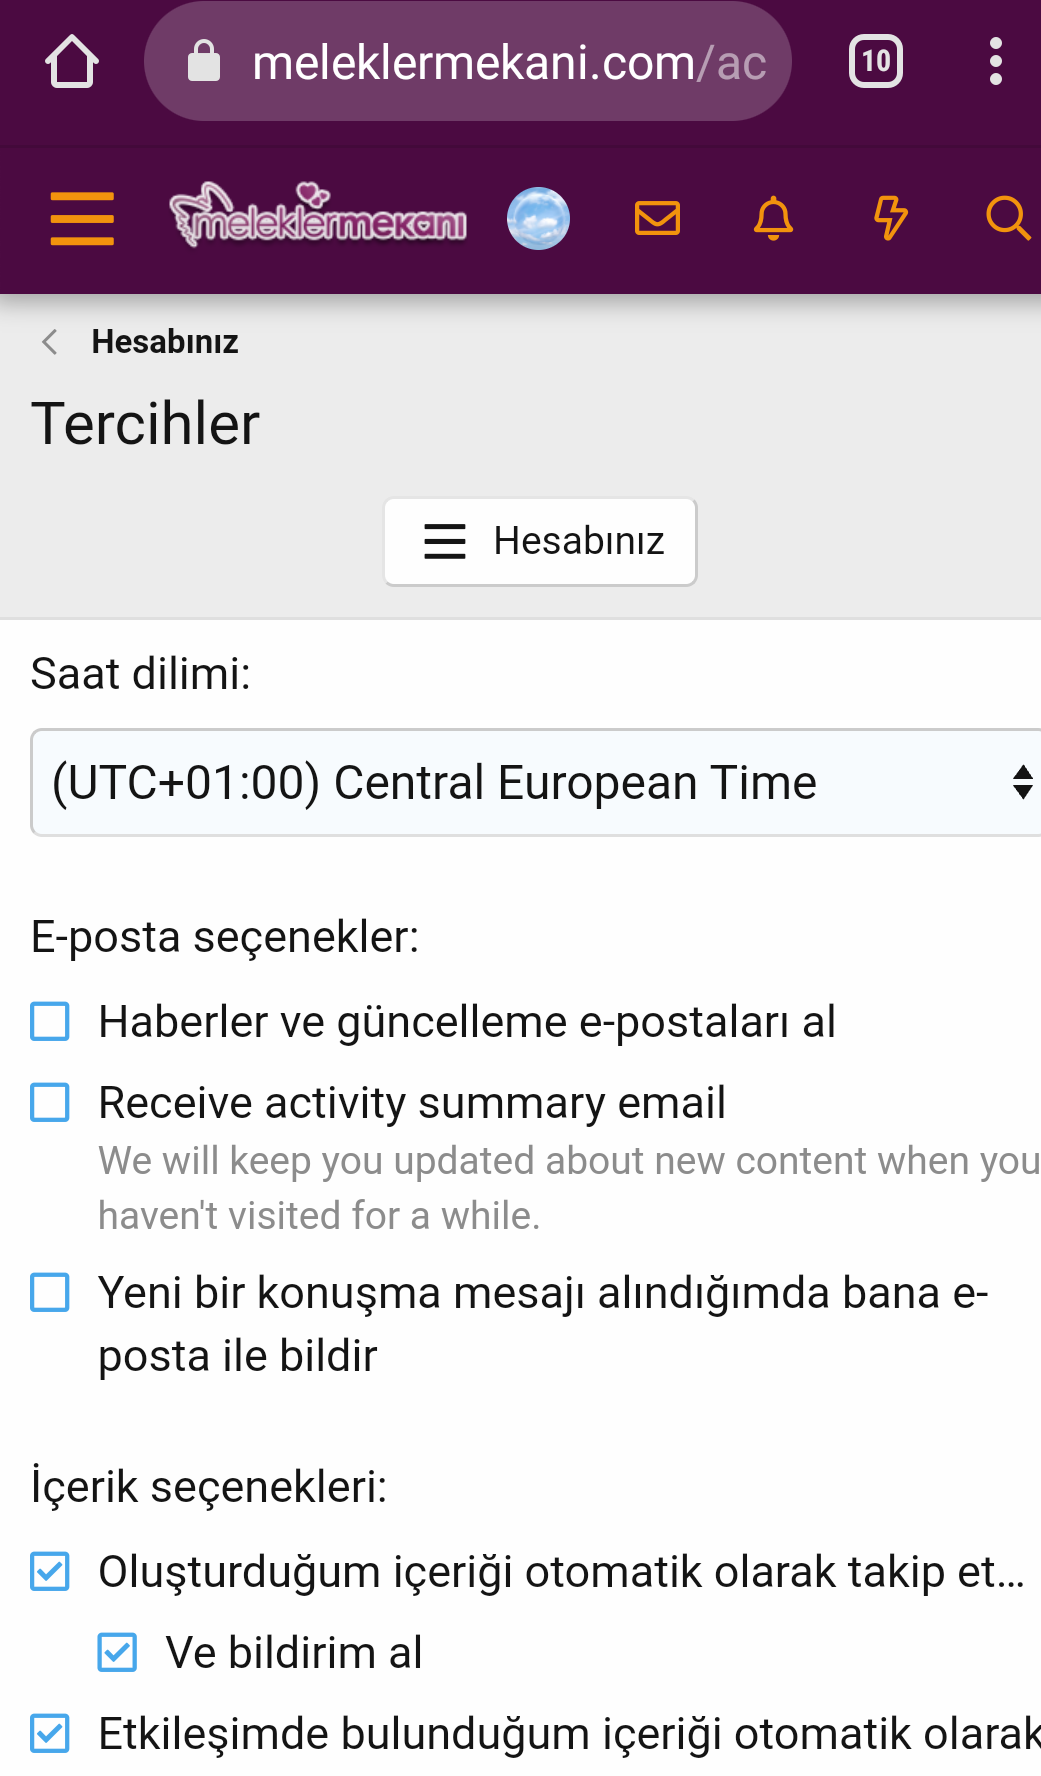Uncheck Oluşturduğum içeriği otomatik takip et
This screenshot has height=1776, width=1041.
point(50,1571)
